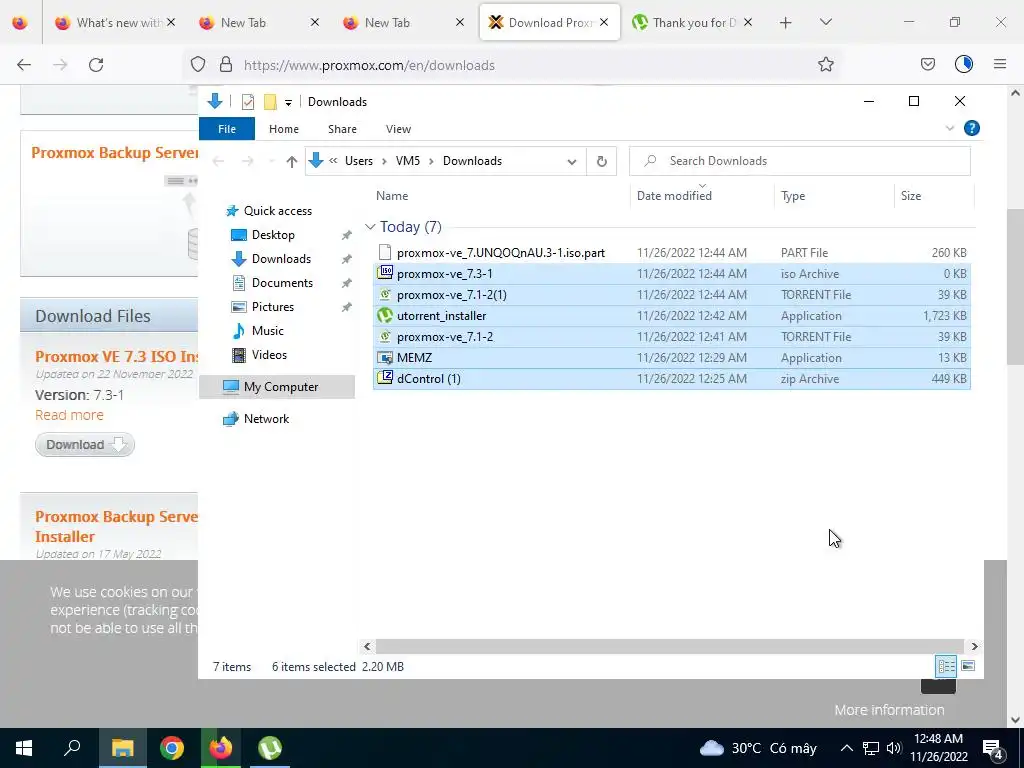
Task: Open the View ribbon tab
Action: pyautogui.click(x=398, y=129)
